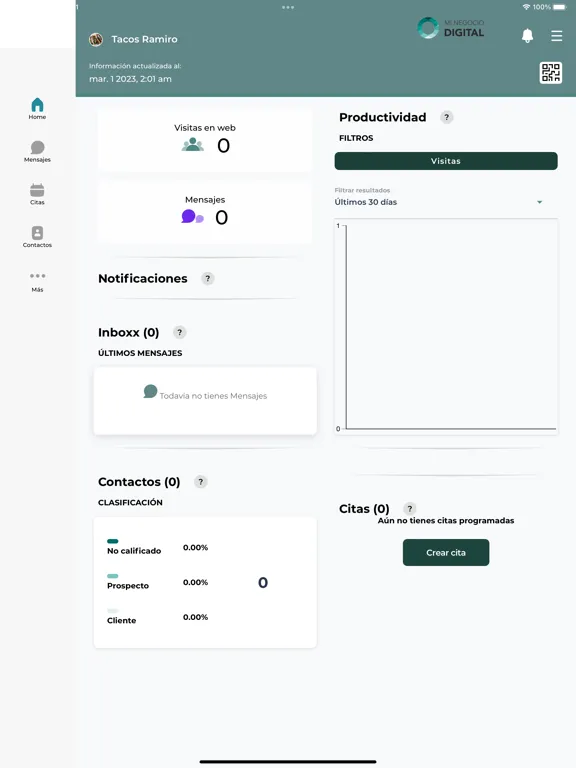This screenshot has height=768, width=576.
Task: Open the notifications bell icon
Action: [x=528, y=36]
